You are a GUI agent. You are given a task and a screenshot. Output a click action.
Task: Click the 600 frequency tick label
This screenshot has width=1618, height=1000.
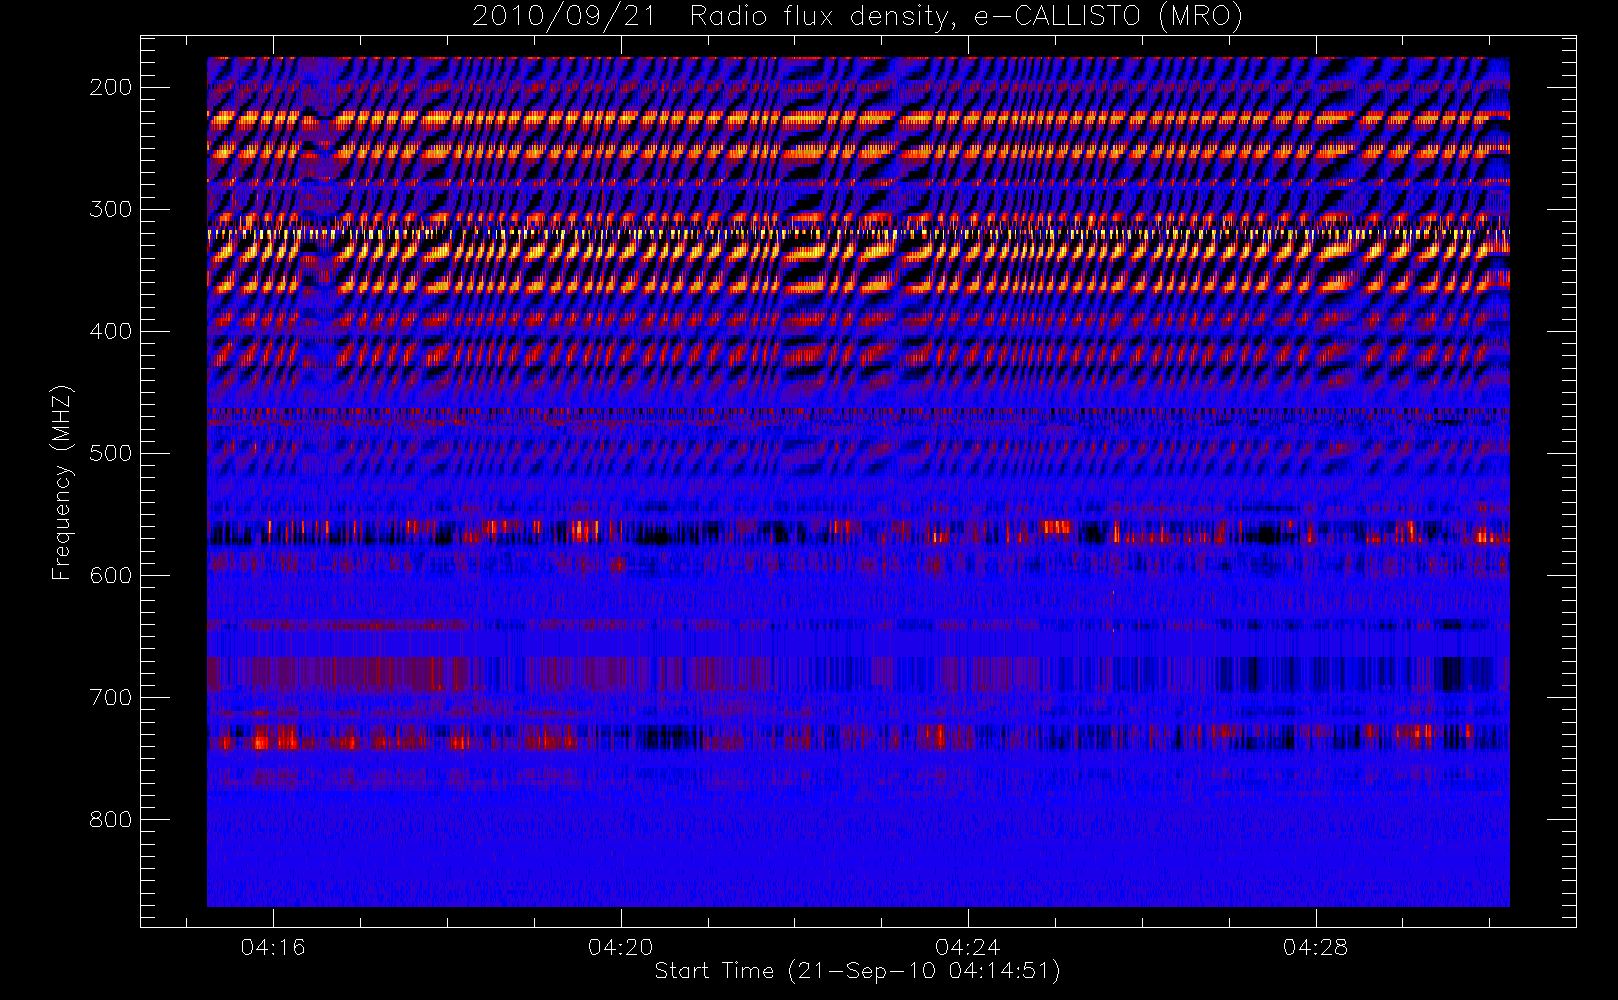tap(111, 575)
